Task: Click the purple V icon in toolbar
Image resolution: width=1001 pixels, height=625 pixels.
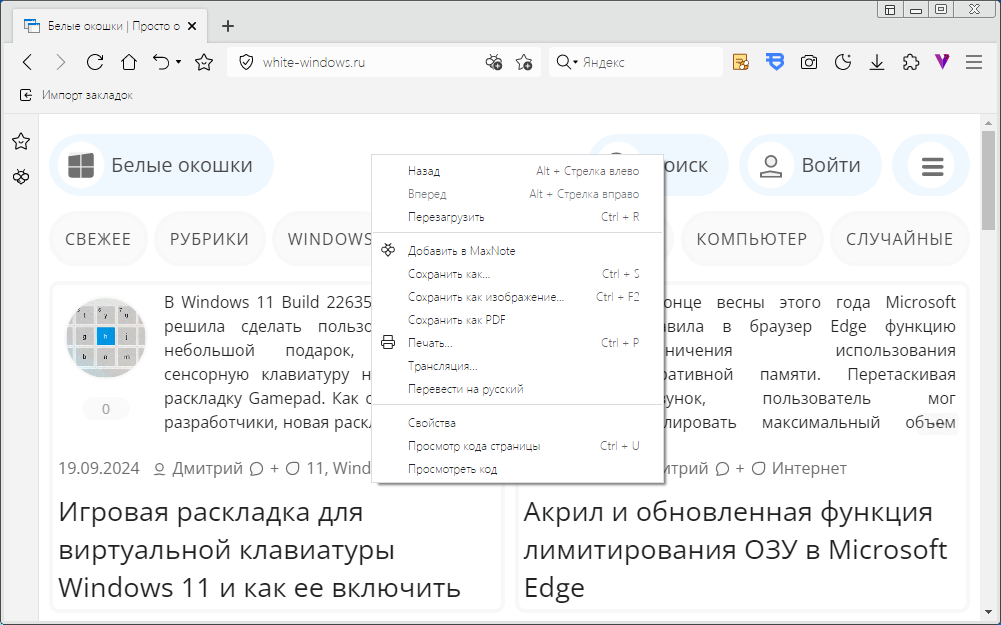Action: point(942,61)
